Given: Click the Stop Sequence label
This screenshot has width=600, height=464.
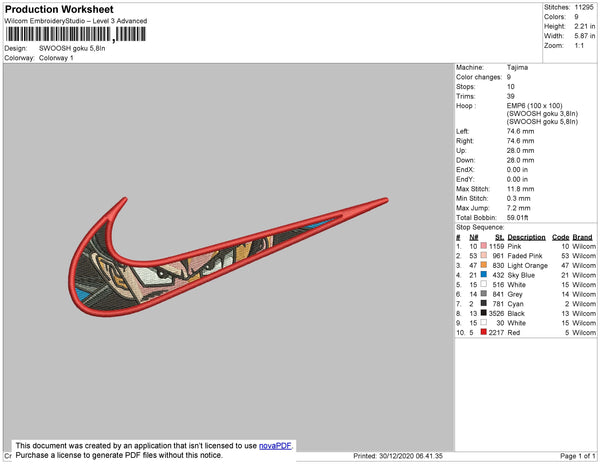Looking at the screenshot, I should [x=480, y=227].
